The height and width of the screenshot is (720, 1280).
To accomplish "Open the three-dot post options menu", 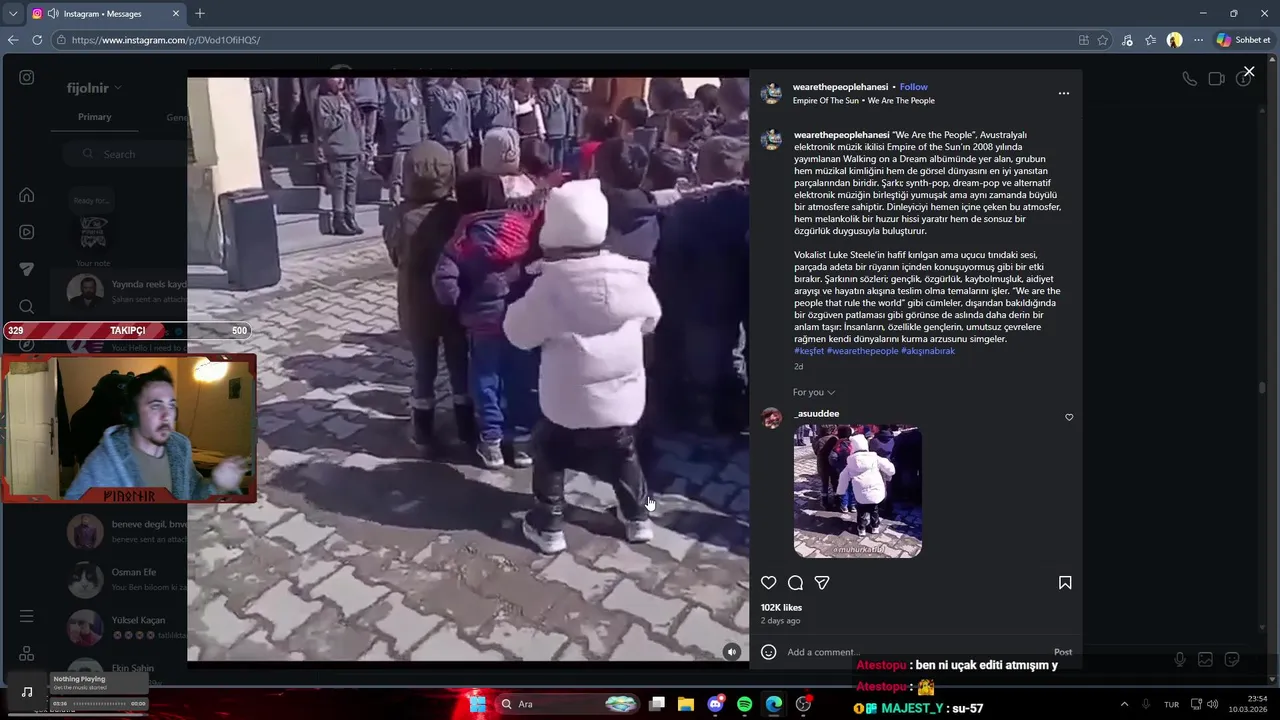I will click(1063, 93).
